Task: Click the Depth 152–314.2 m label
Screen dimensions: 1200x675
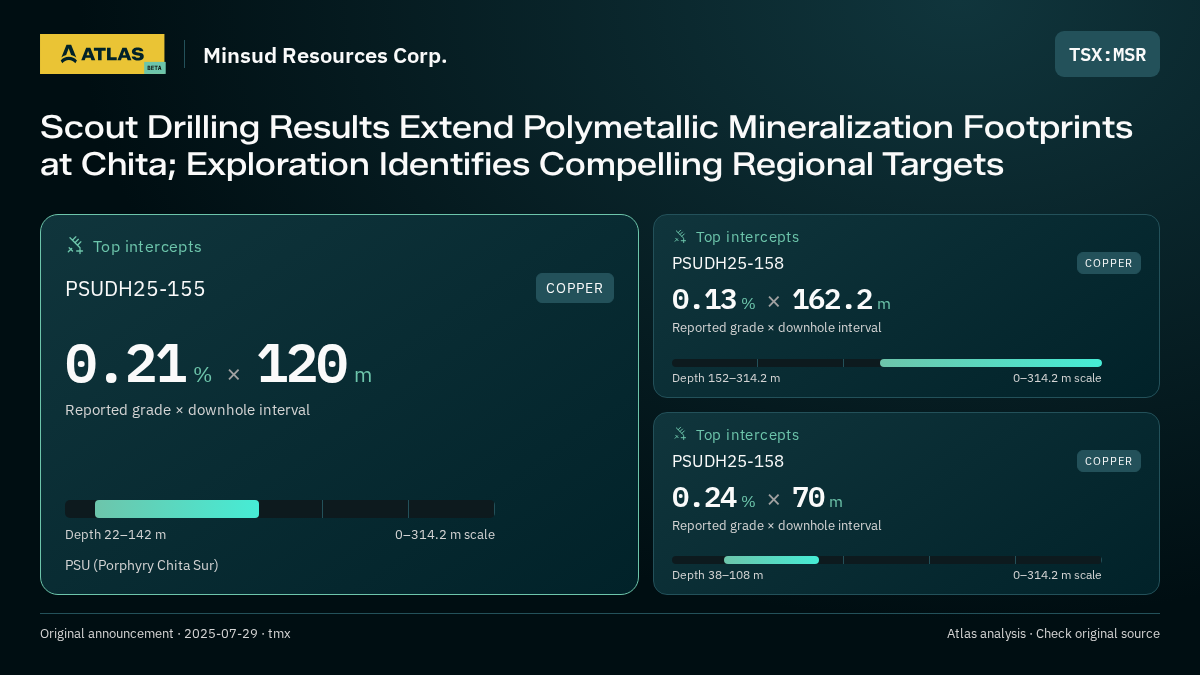Action: click(x=726, y=378)
